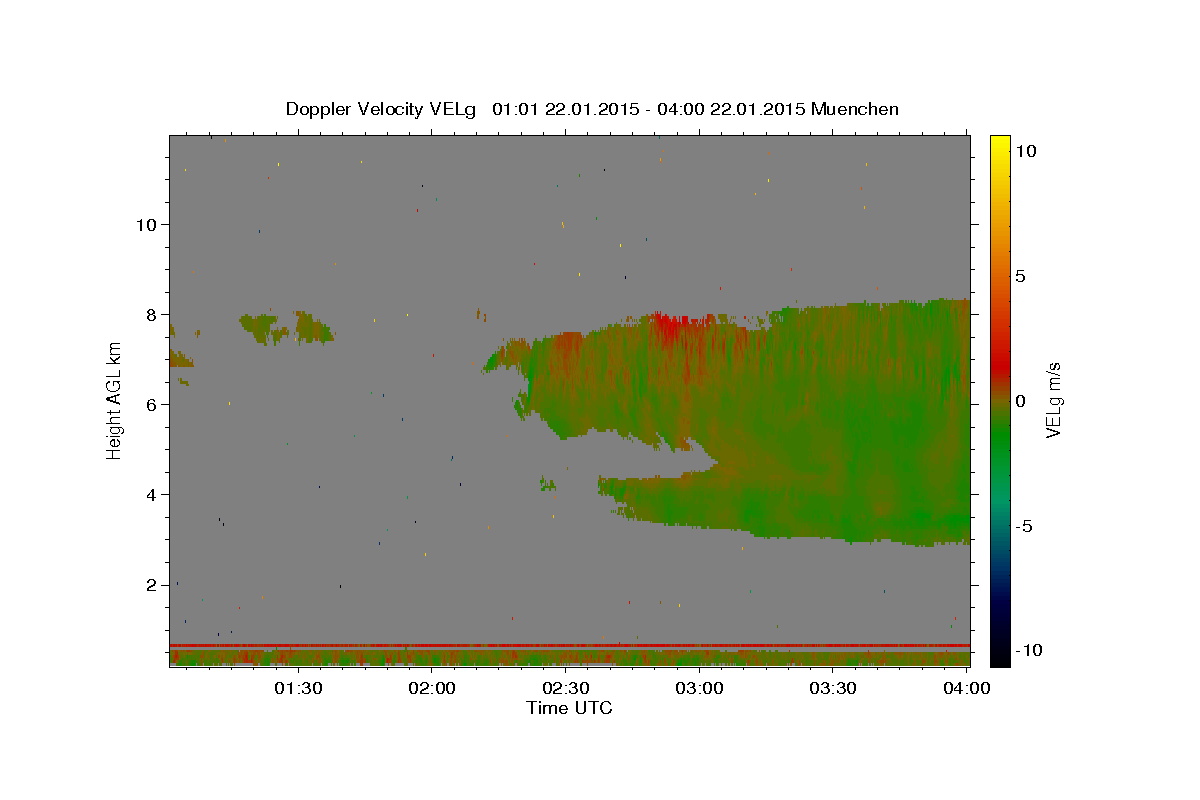
Task: Click the 'VELg m/s' colorbar label
Action: (x=1053, y=401)
